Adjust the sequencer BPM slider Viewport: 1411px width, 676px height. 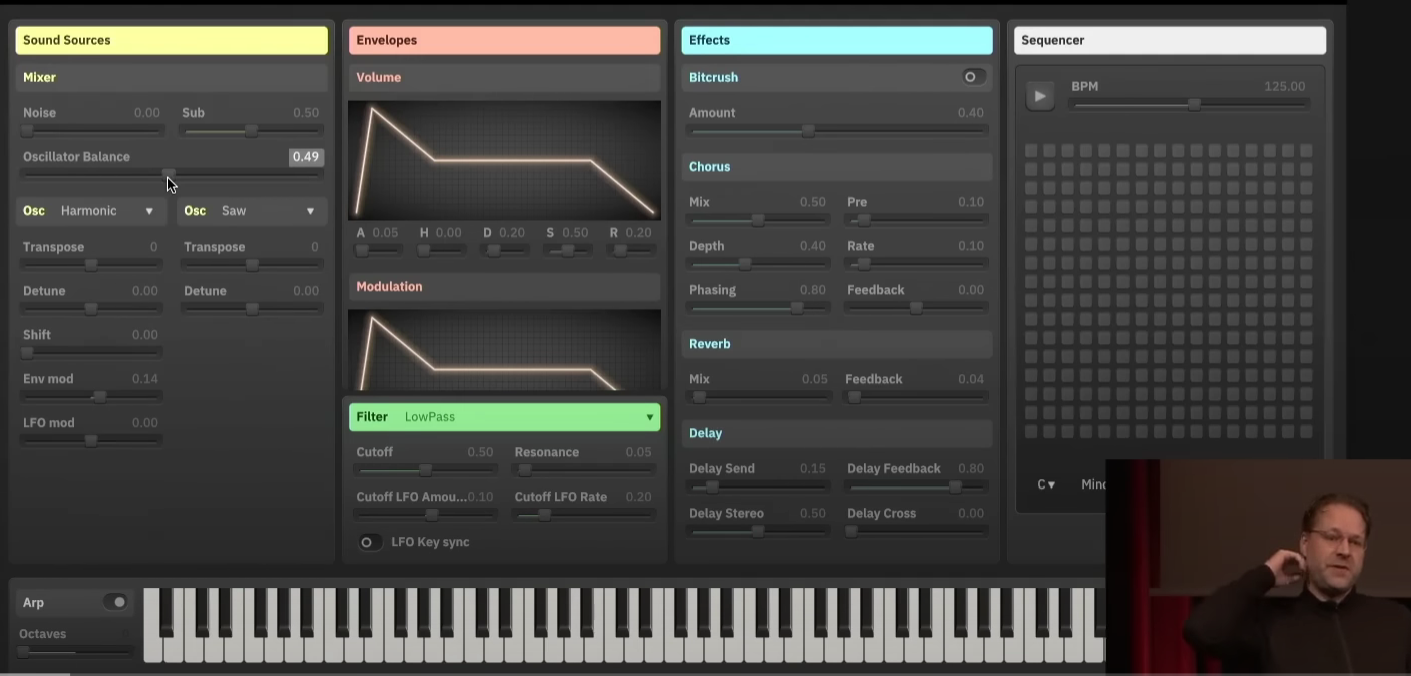click(1188, 104)
